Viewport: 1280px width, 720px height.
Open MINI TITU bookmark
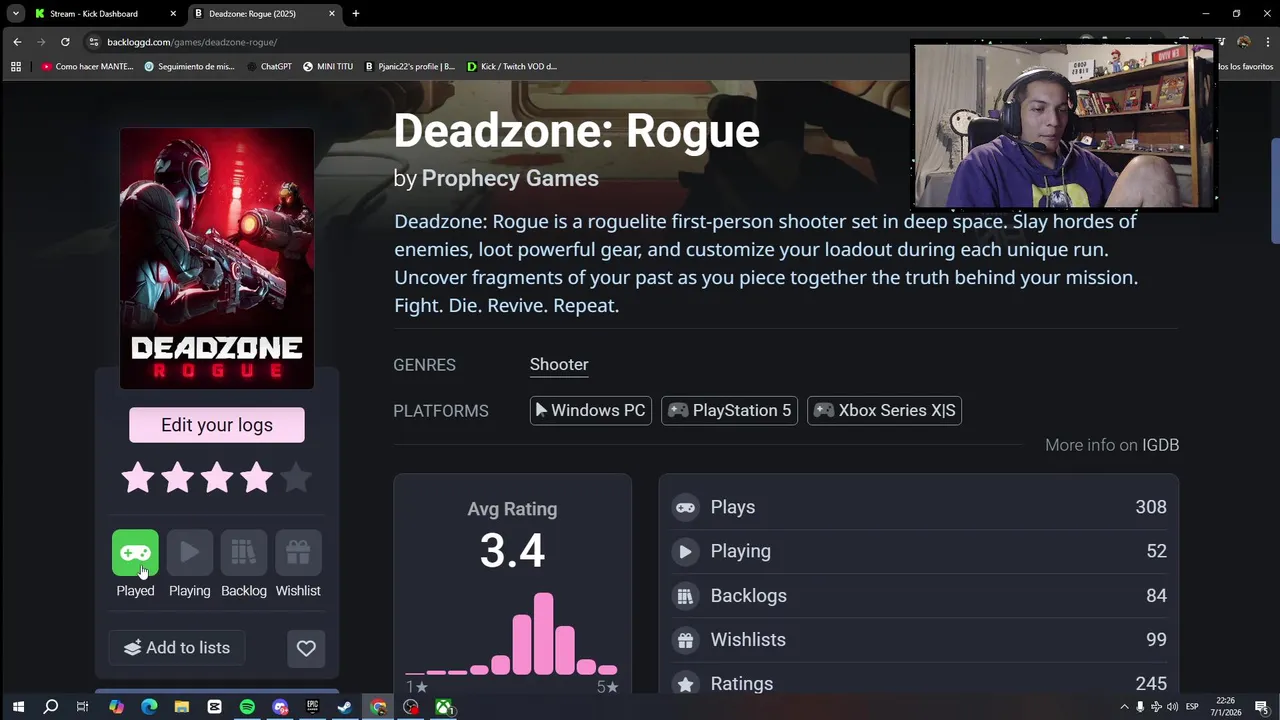328,67
